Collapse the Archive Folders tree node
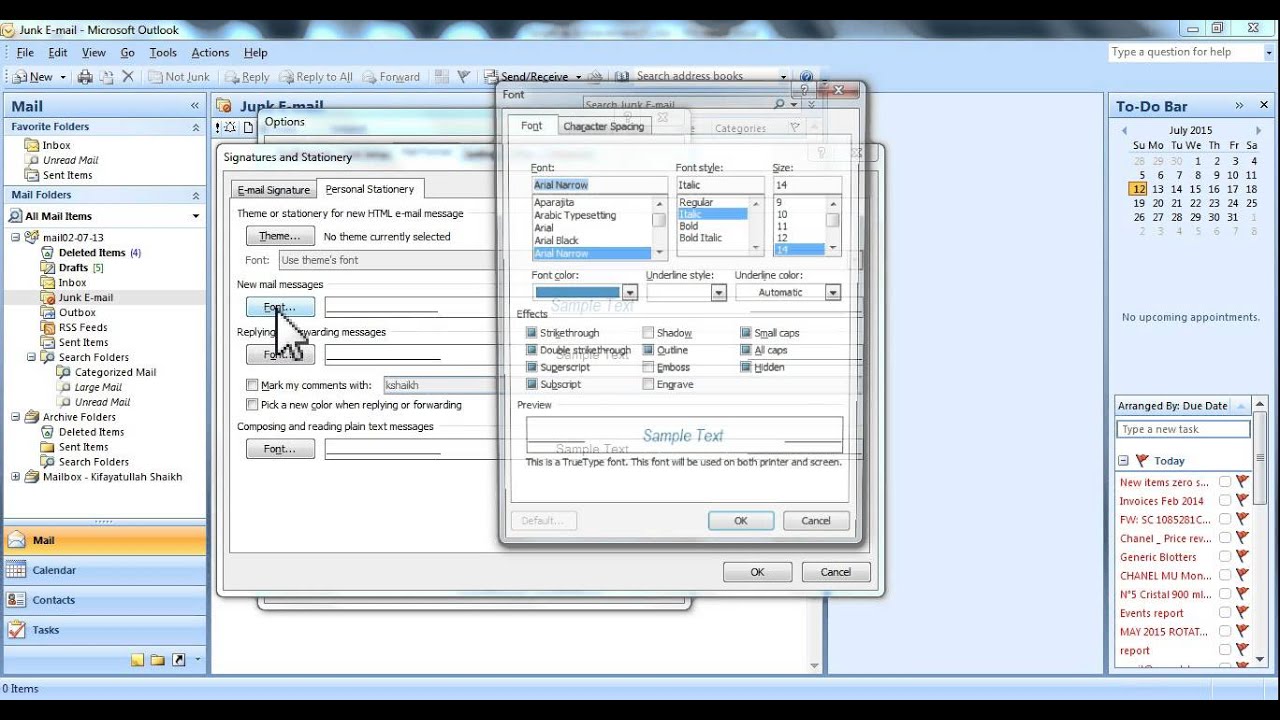Viewport: 1280px width, 720px height. [16, 417]
